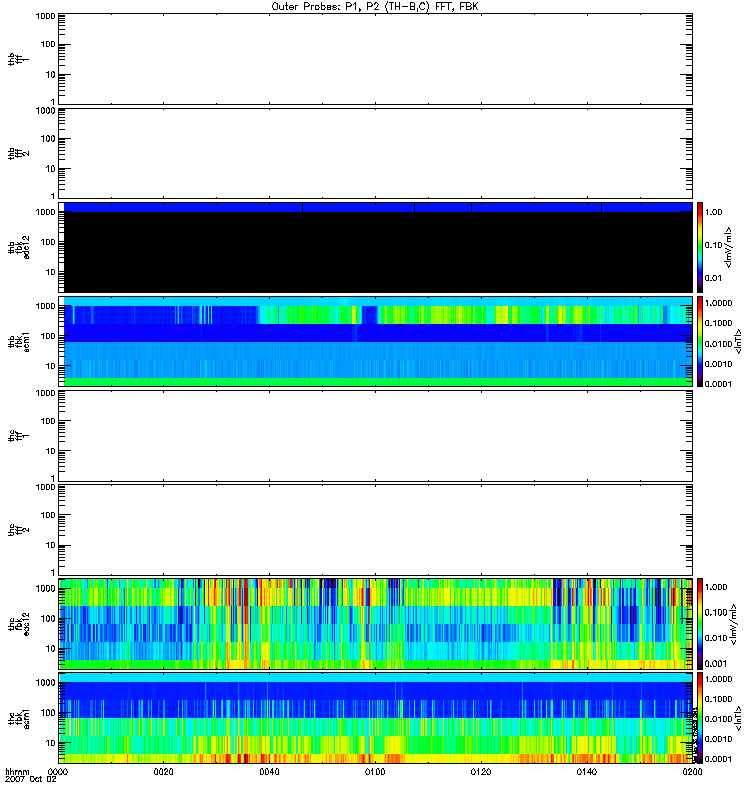The image size is (750, 800).
Task: Click the thb fbk edc12 color scale bar
Action: point(701,246)
